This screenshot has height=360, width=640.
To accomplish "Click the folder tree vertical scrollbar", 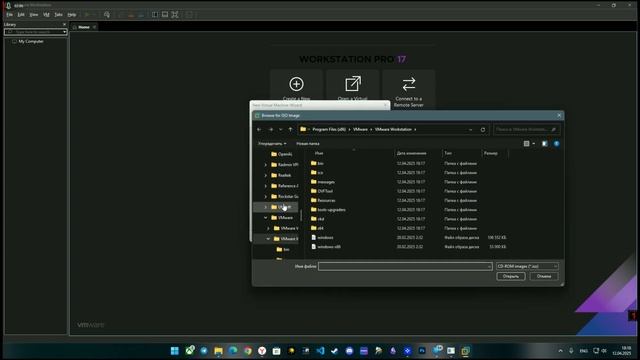I will 301,215.
